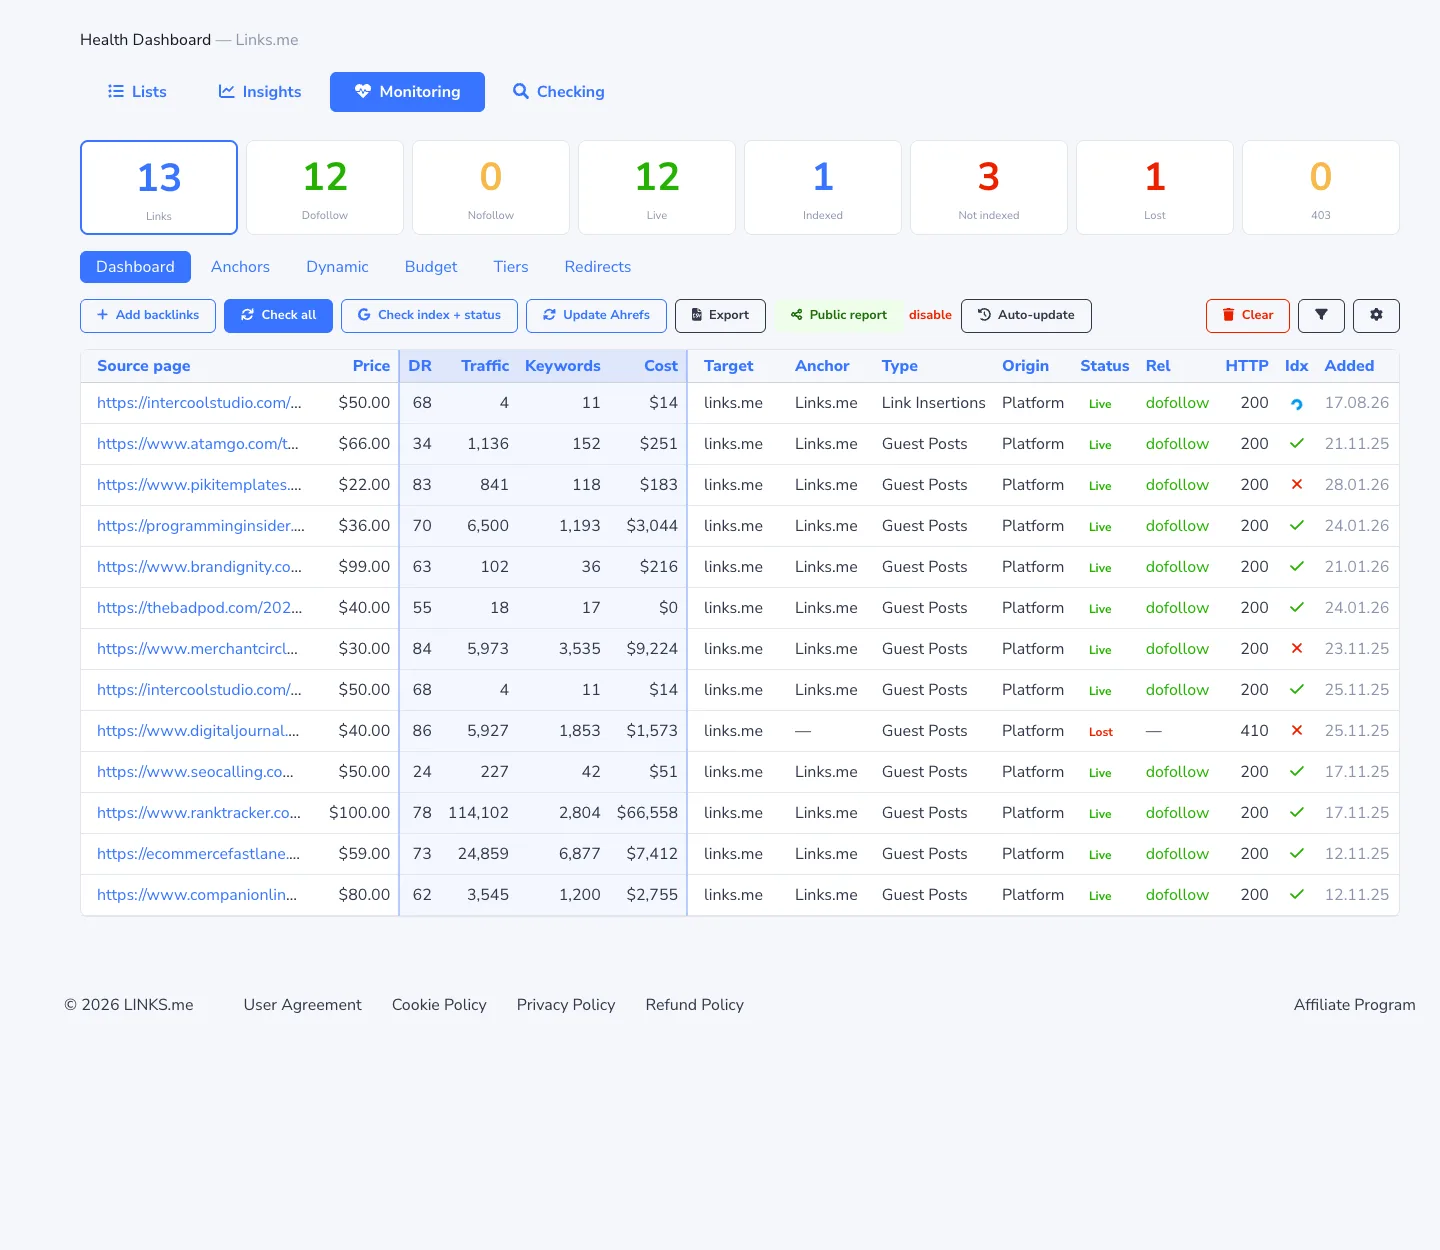Click the Auto-update button

click(1026, 315)
